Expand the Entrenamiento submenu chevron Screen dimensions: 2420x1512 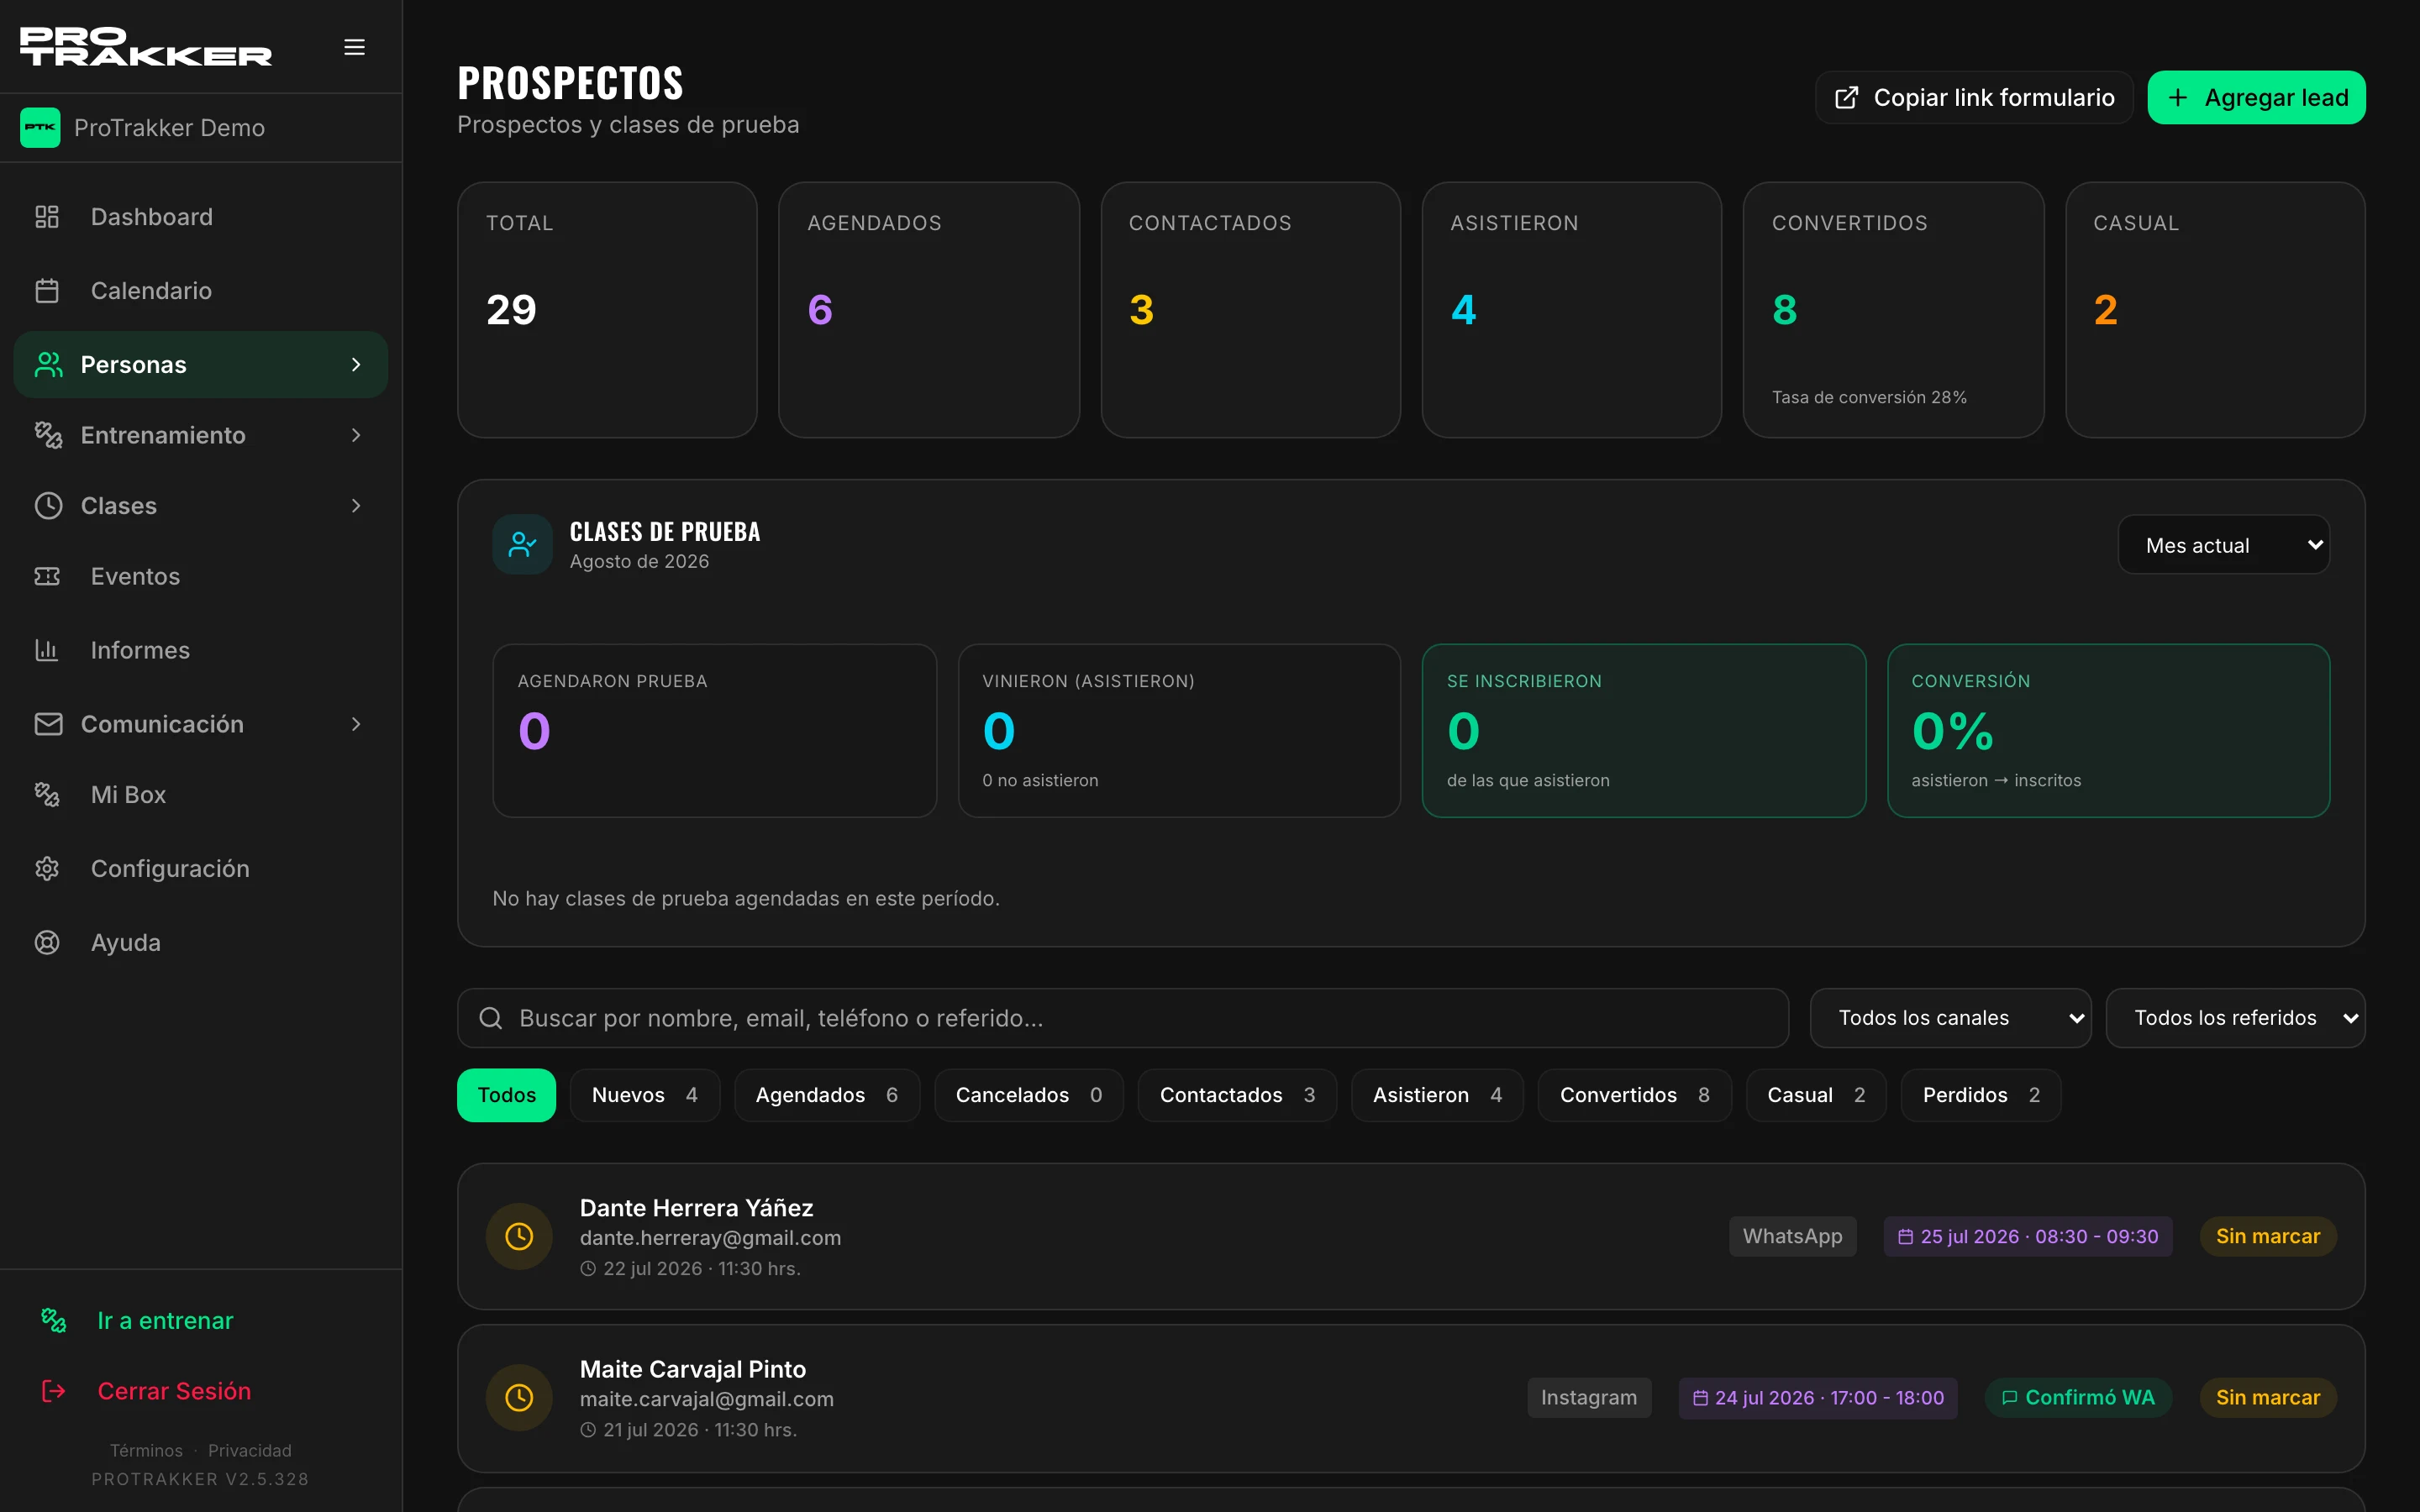(x=356, y=435)
